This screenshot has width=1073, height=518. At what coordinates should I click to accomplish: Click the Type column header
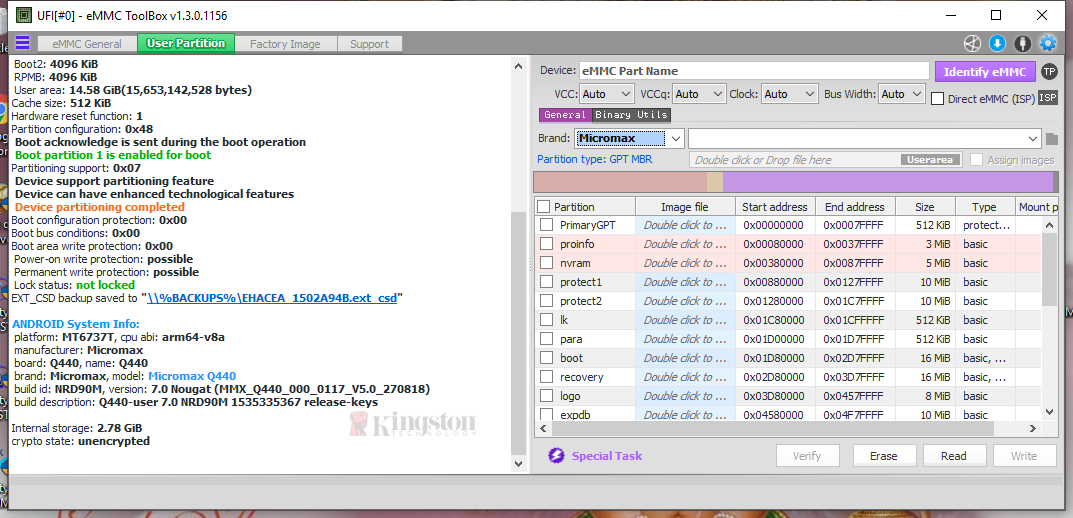click(985, 207)
